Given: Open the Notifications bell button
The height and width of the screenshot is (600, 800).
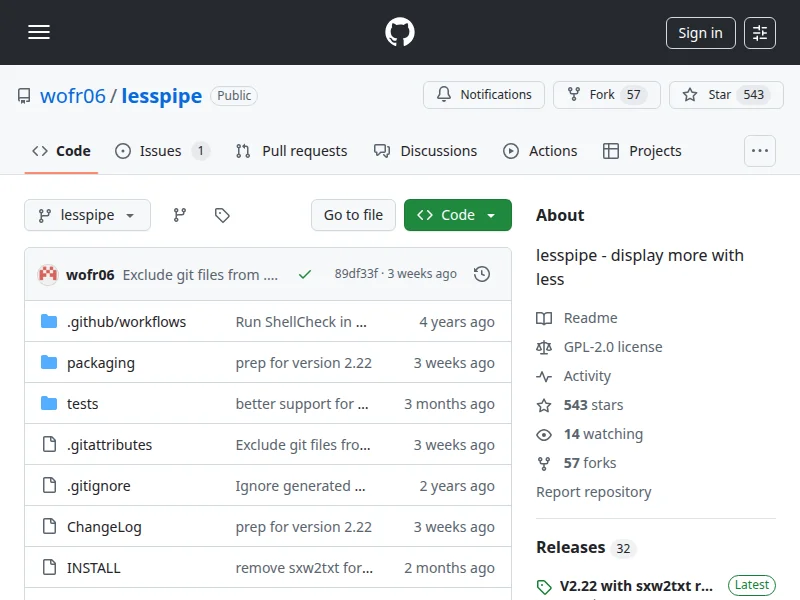Looking at the screenshot, I should 484,95.
